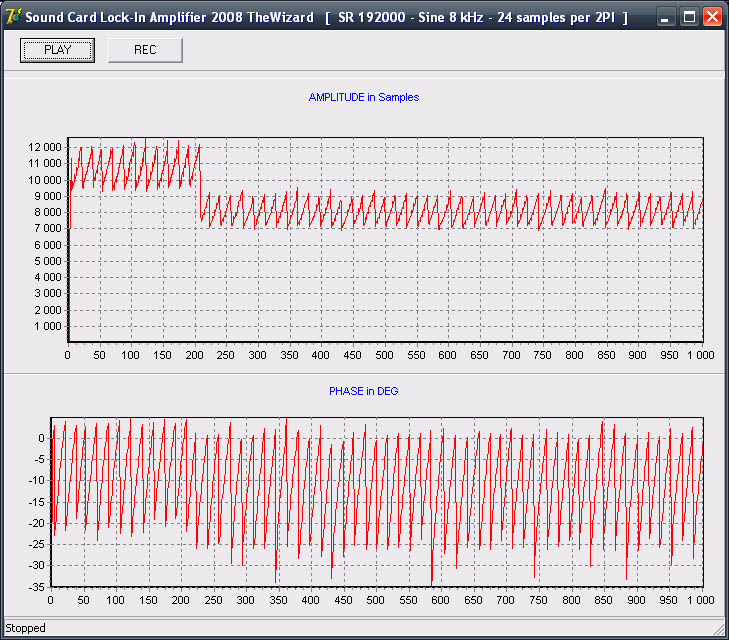This screenshot has width=729, height=640.
Task: Click the 'Stopped' status bar text
Action: pos(26,628)
